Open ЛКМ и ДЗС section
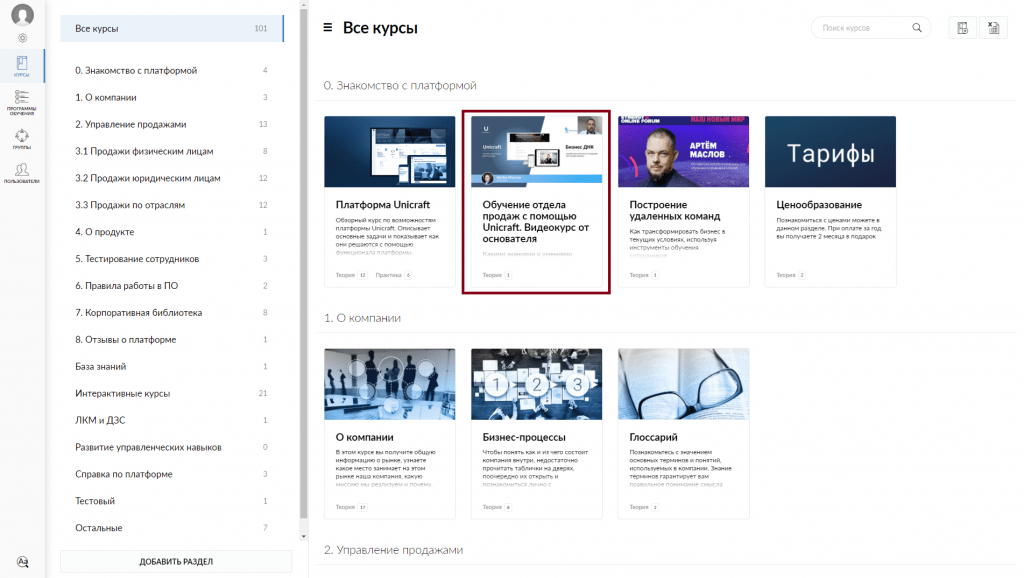 (172, 420)
